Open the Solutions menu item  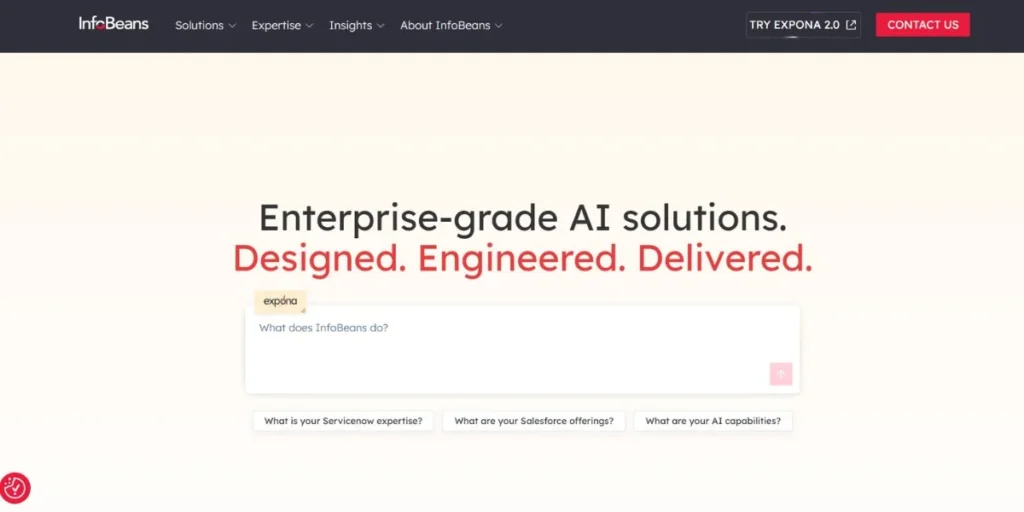pyautogui.click(x=199, y=25)
